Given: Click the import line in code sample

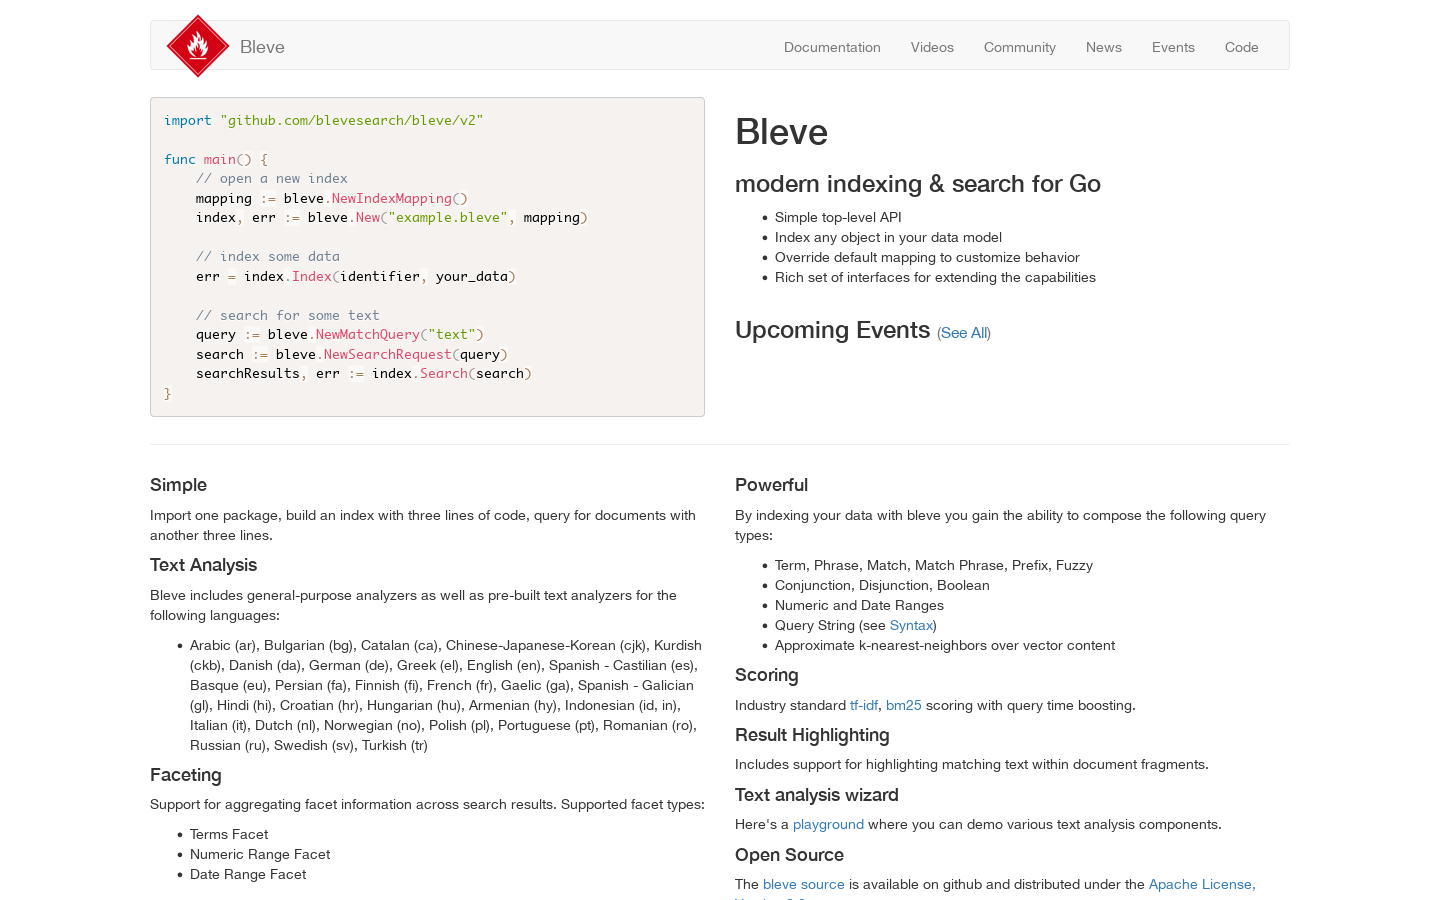Looking at the screenshot, I should [x=324, y=120].
